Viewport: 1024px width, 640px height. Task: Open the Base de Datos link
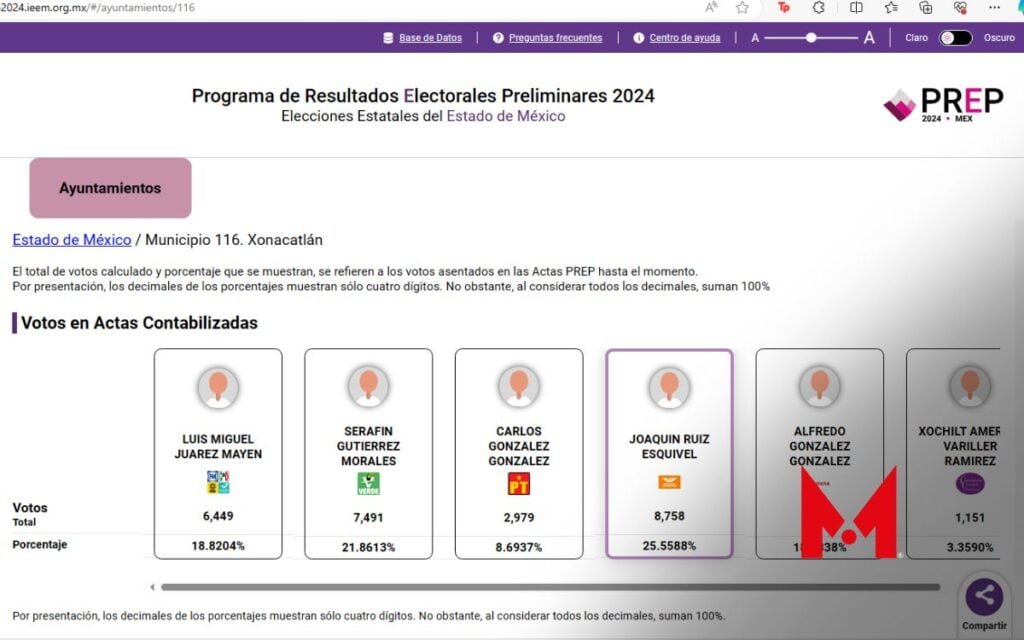pos(430,38)
